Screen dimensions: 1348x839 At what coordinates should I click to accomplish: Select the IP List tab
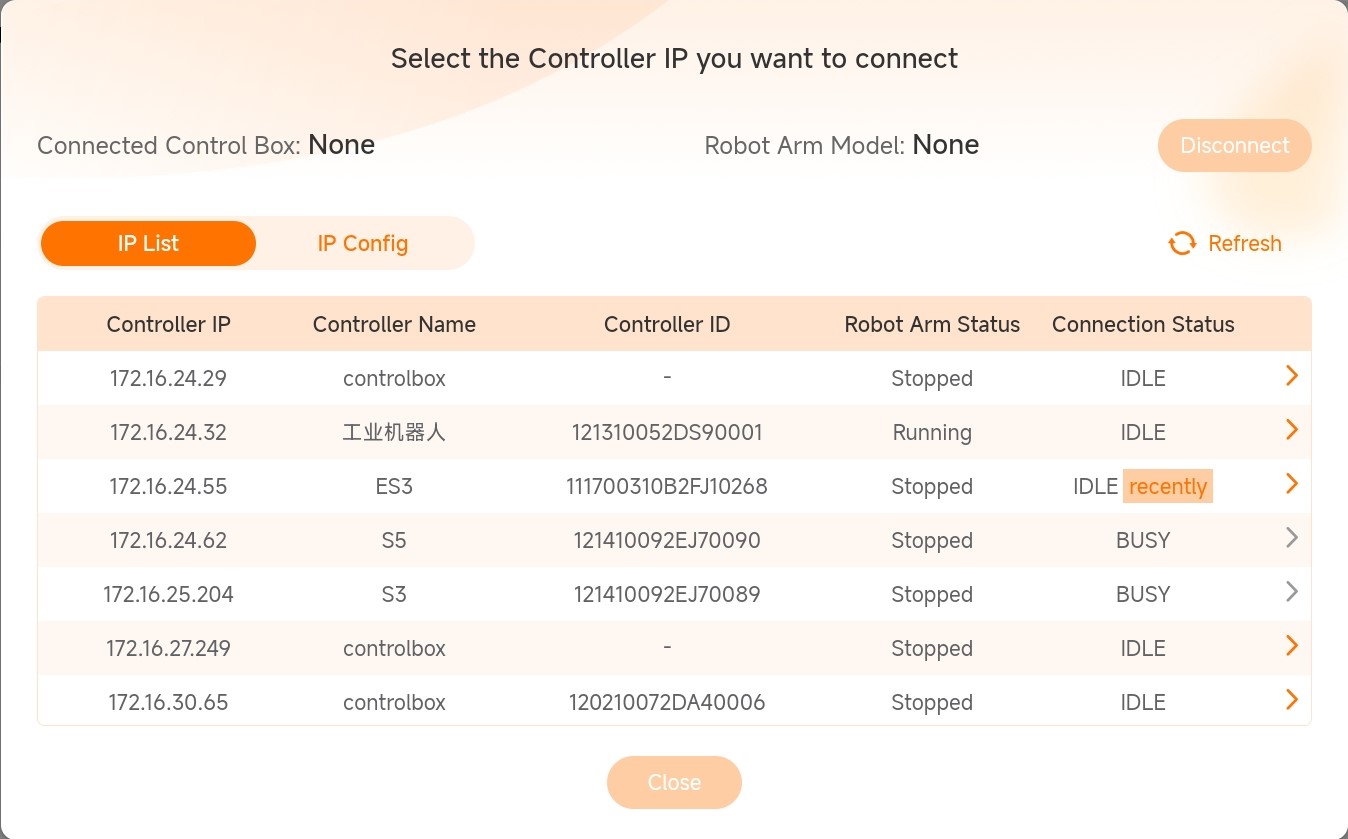pos(148,243)
